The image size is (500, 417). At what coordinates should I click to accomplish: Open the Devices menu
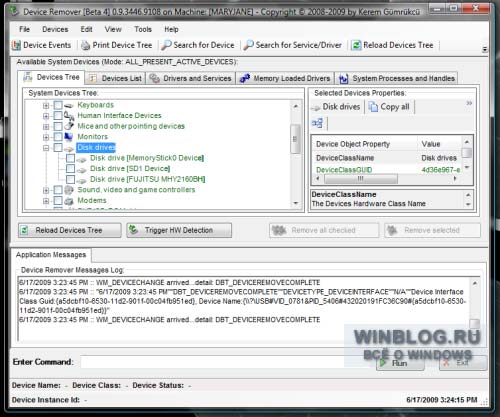click(55, 29)
